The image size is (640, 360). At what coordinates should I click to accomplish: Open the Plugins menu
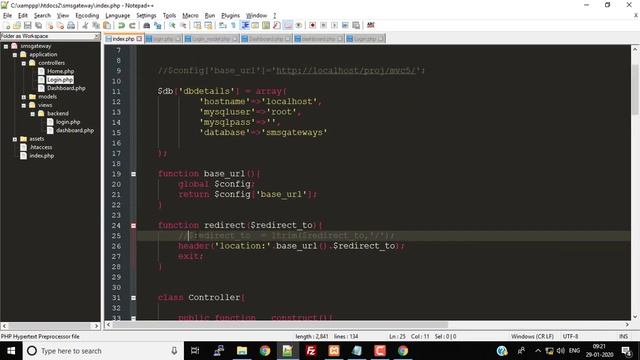[x=230, y=16]
